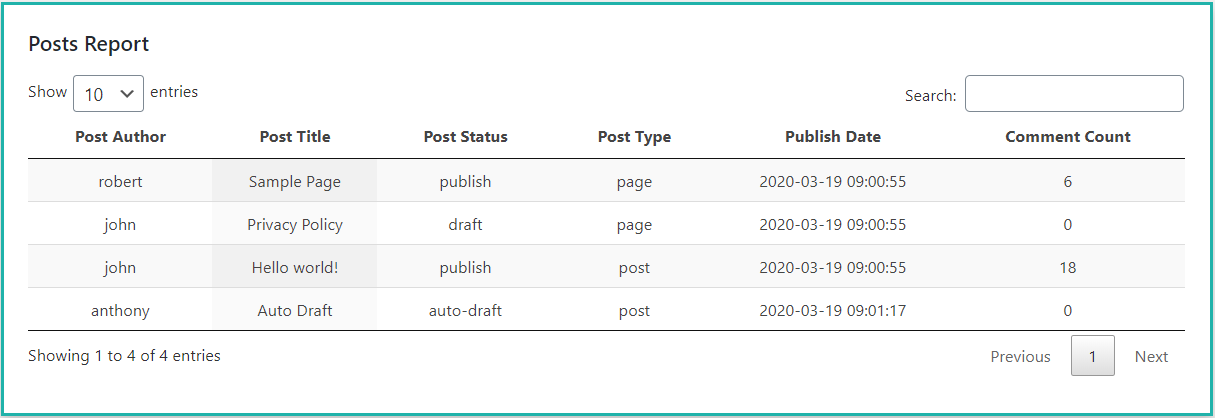Select the Privacy Policy title cell
1215x418 pixels.
295,224
